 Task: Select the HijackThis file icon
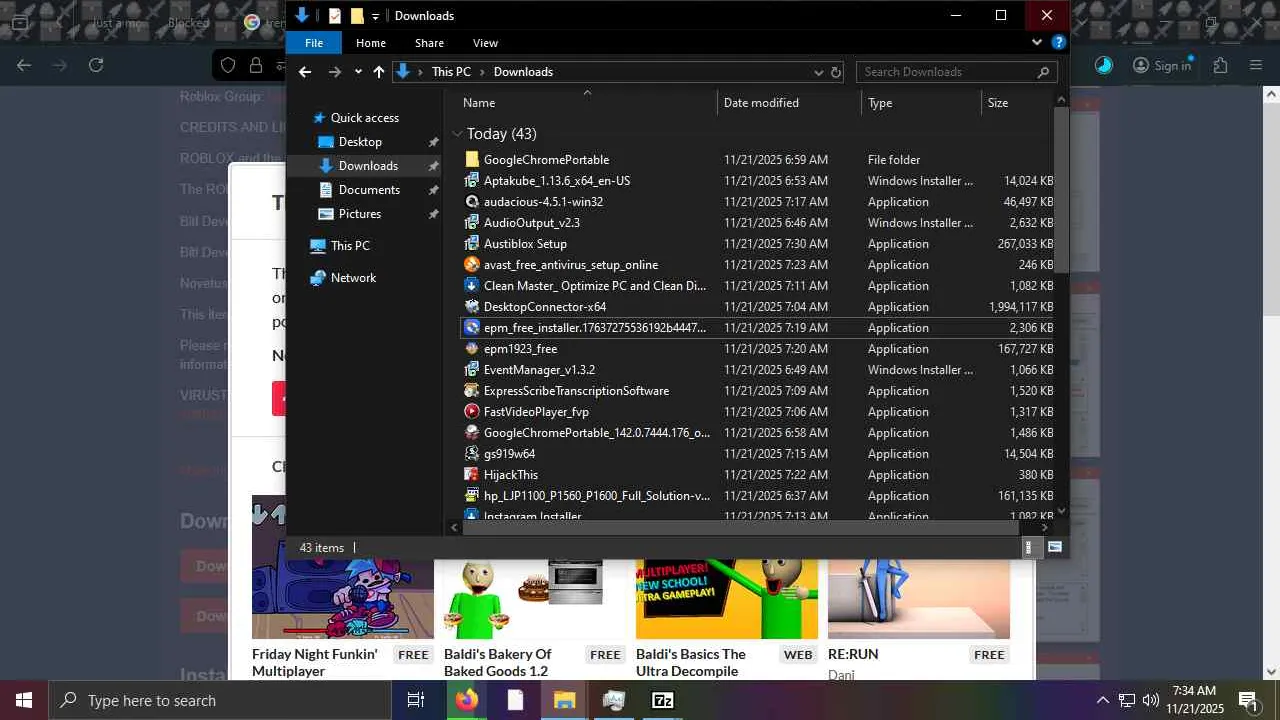473,475
